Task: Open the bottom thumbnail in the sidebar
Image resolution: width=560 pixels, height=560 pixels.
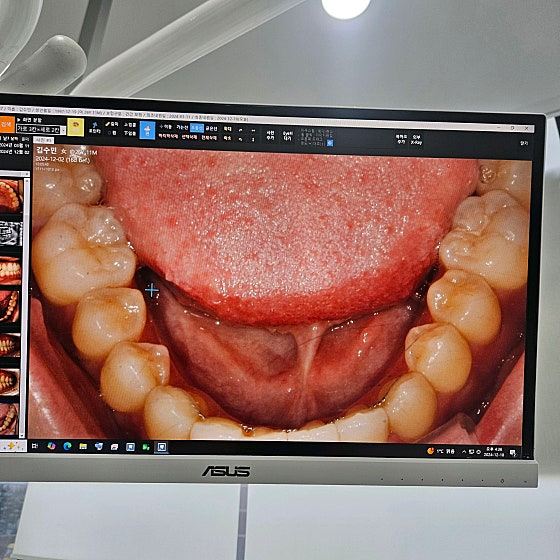Action: 9,419
